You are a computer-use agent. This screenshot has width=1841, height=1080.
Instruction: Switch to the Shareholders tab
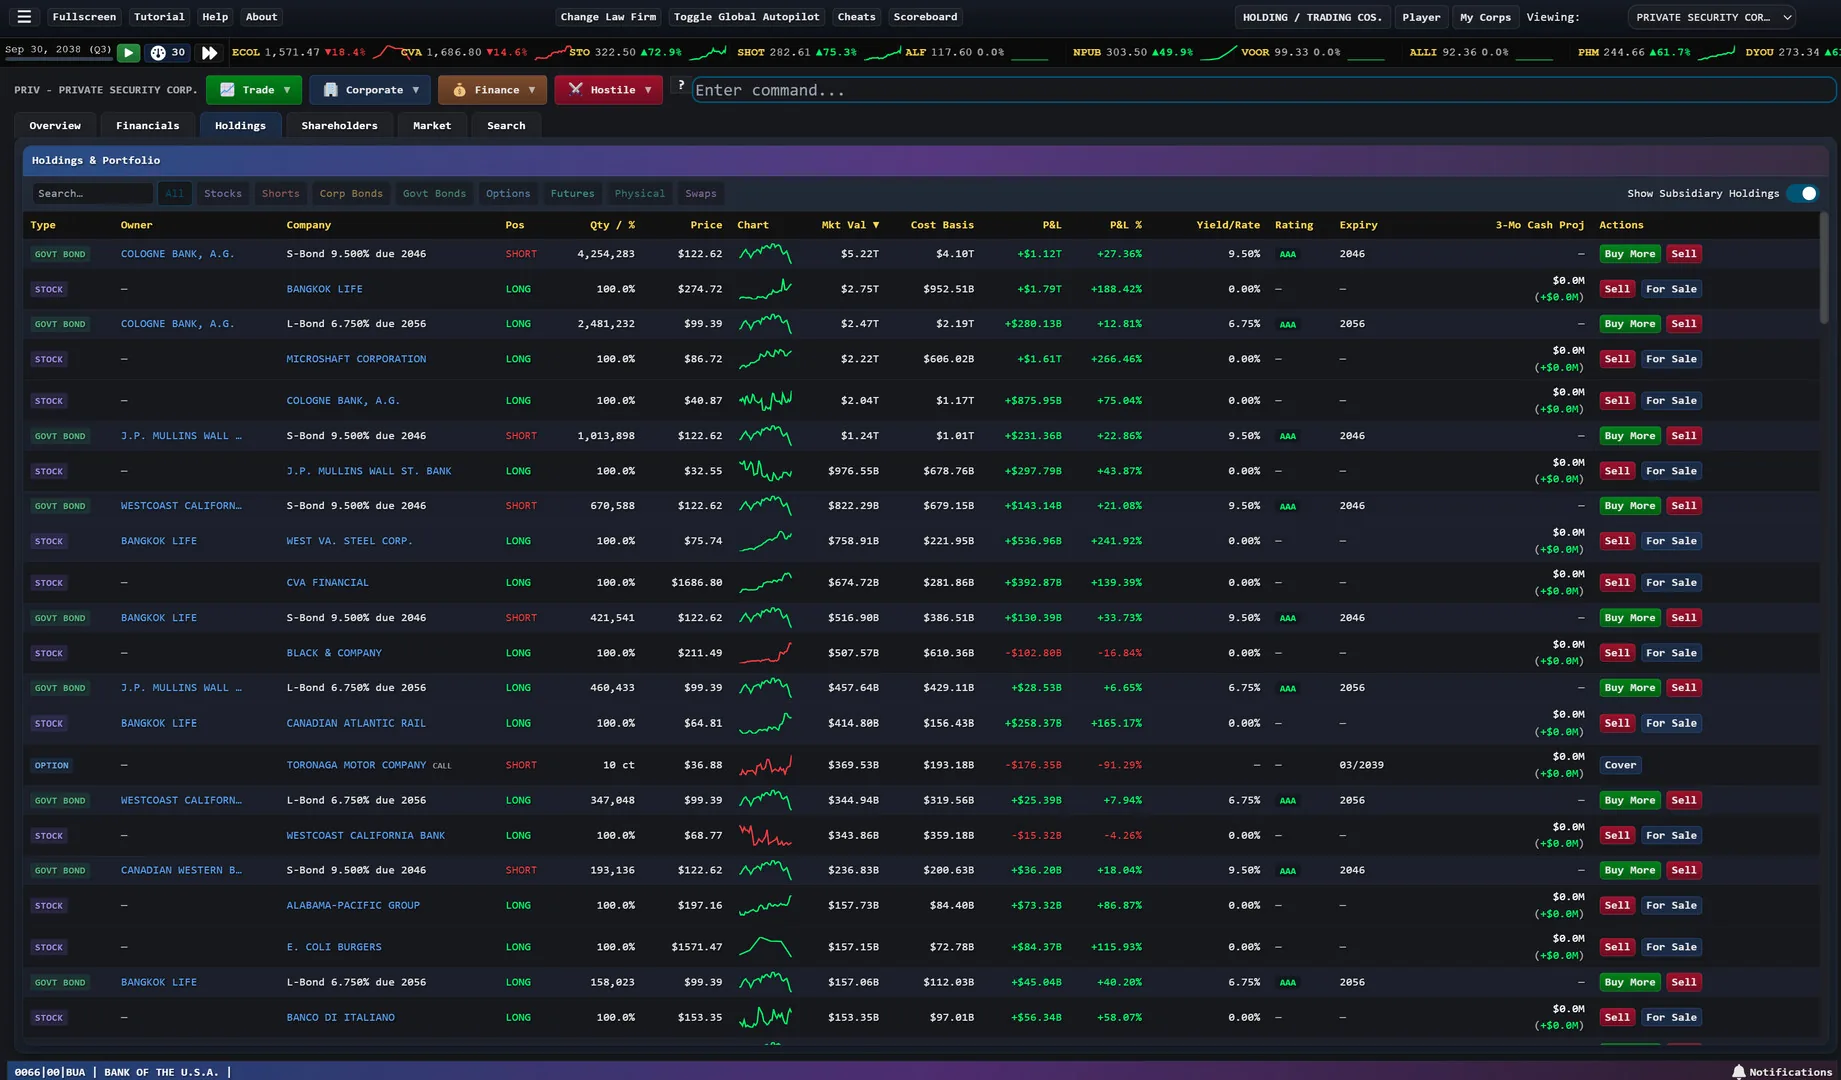(x=339, y=126)
